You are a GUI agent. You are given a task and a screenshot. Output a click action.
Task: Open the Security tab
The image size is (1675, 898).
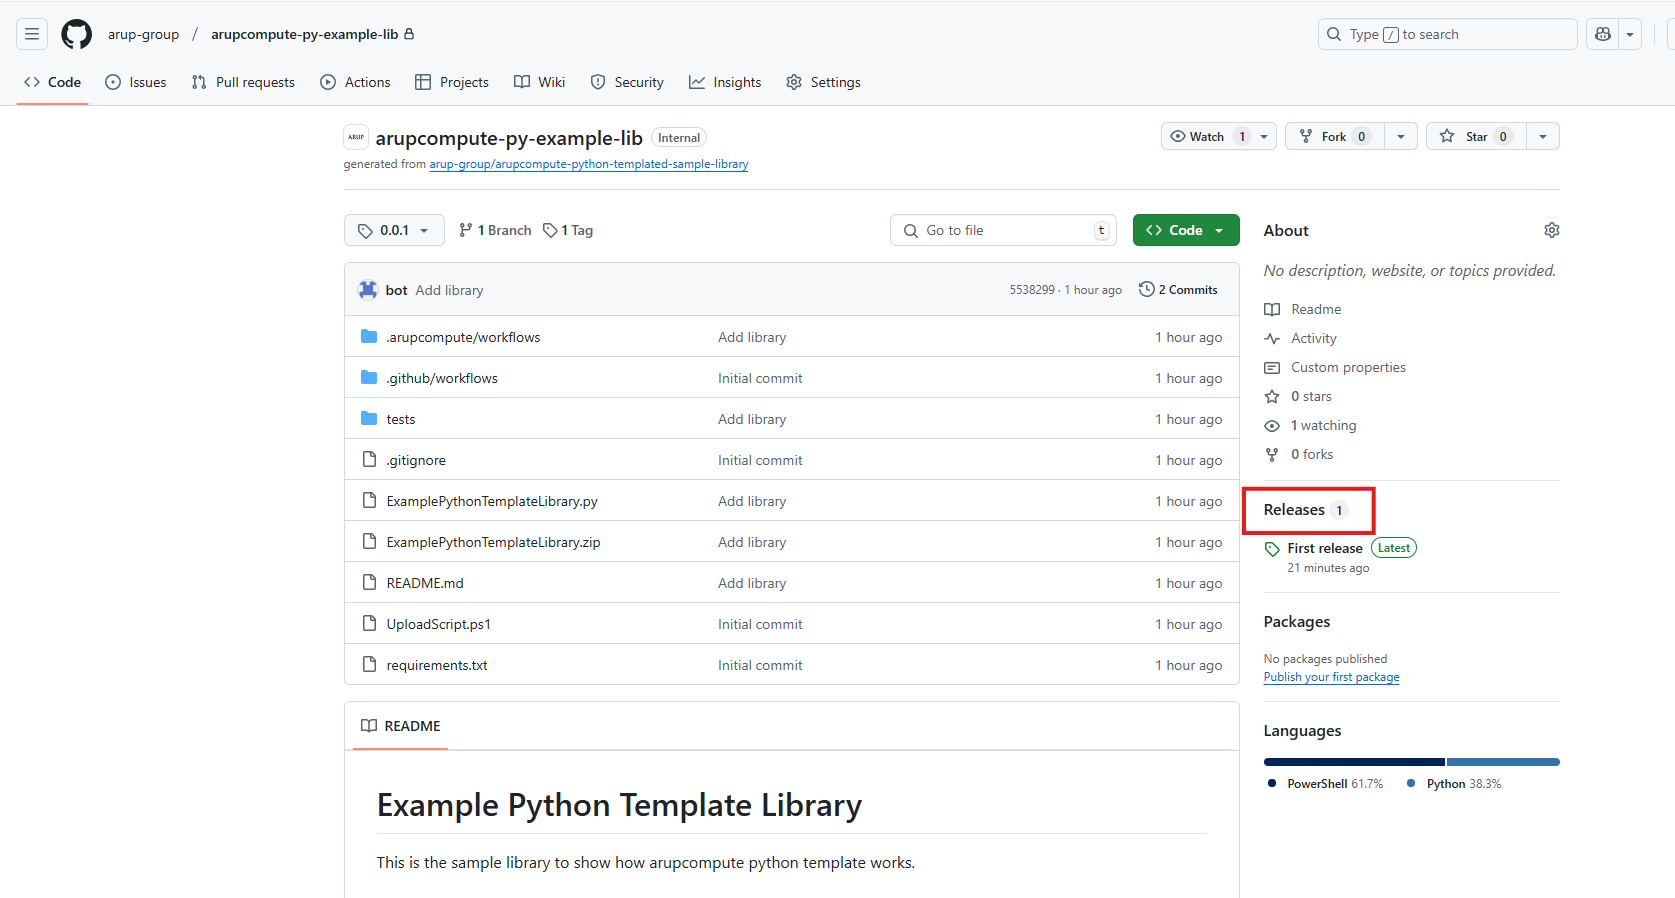click(627, 82)
